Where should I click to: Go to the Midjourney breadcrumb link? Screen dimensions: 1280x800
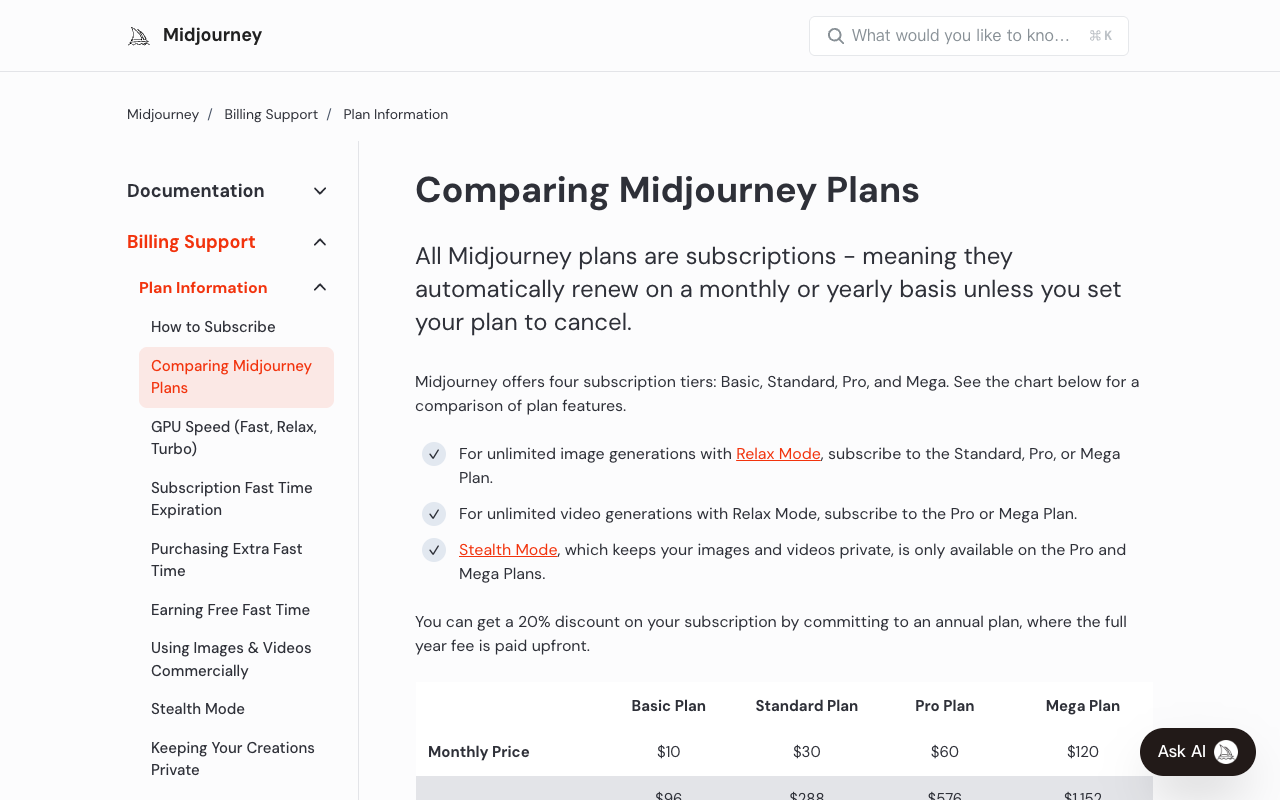tap(163, 114)
